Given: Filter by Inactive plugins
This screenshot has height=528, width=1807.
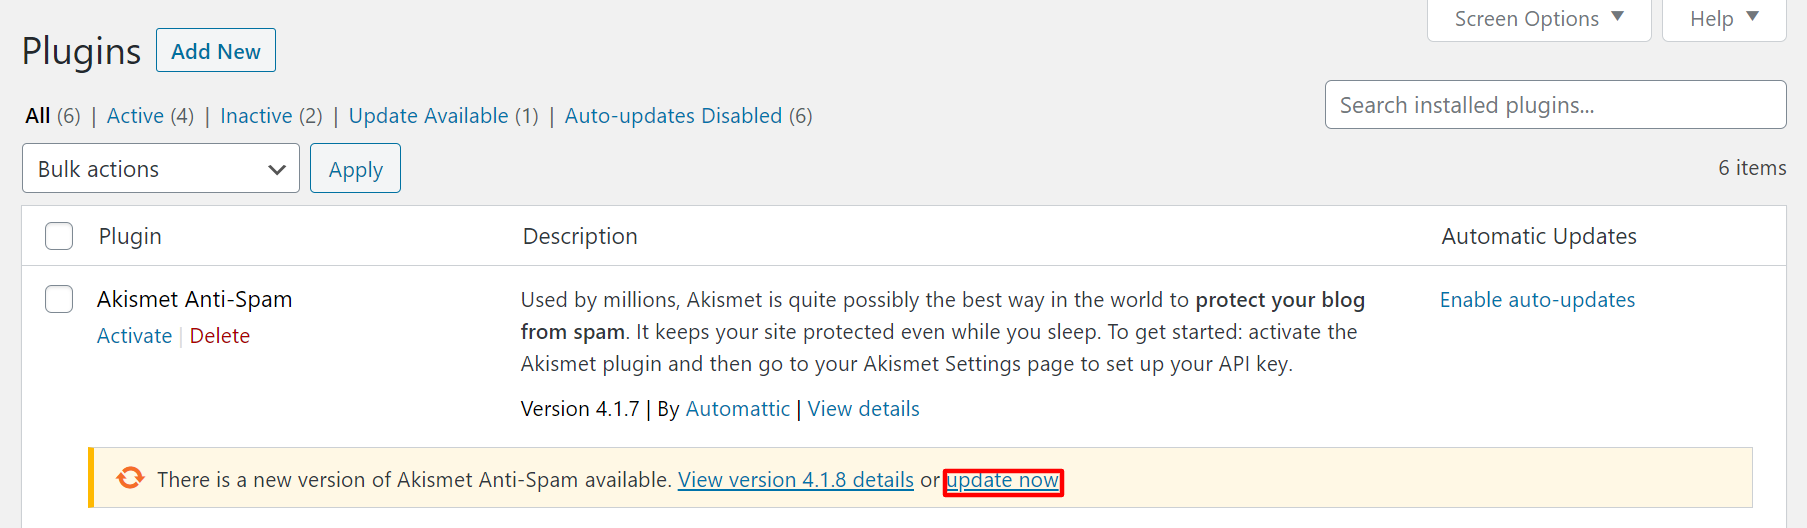Looking at the screenshot, I should pos(256,116).
